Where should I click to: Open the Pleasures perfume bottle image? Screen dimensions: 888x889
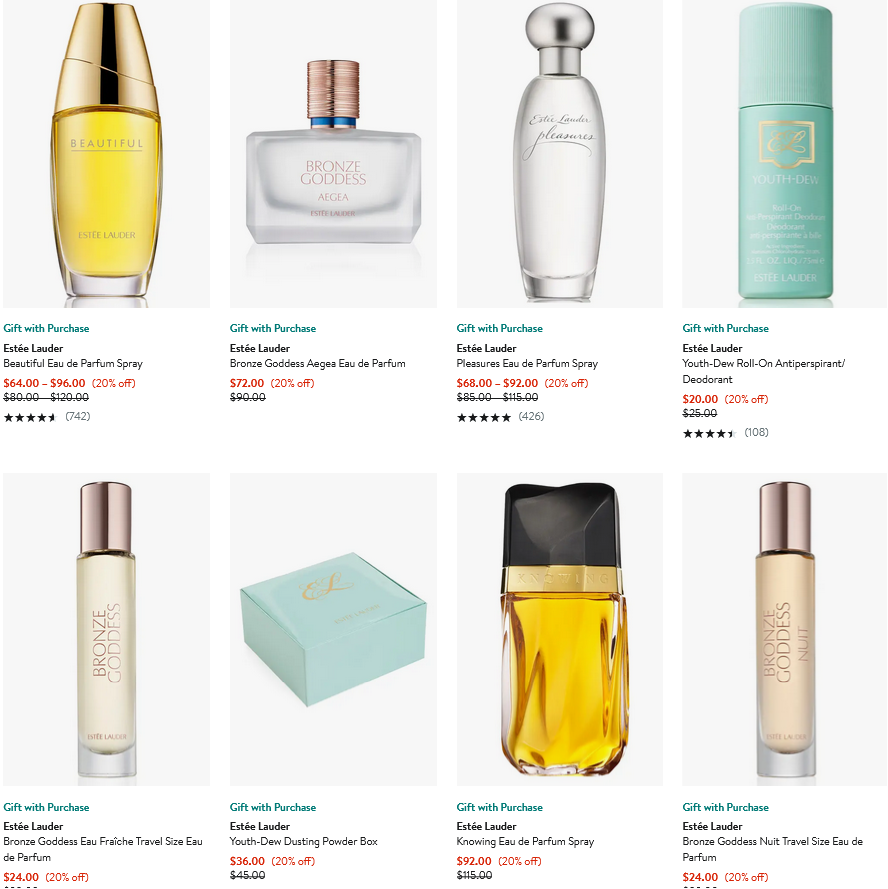pyautogui.click(x=560, y=154)
